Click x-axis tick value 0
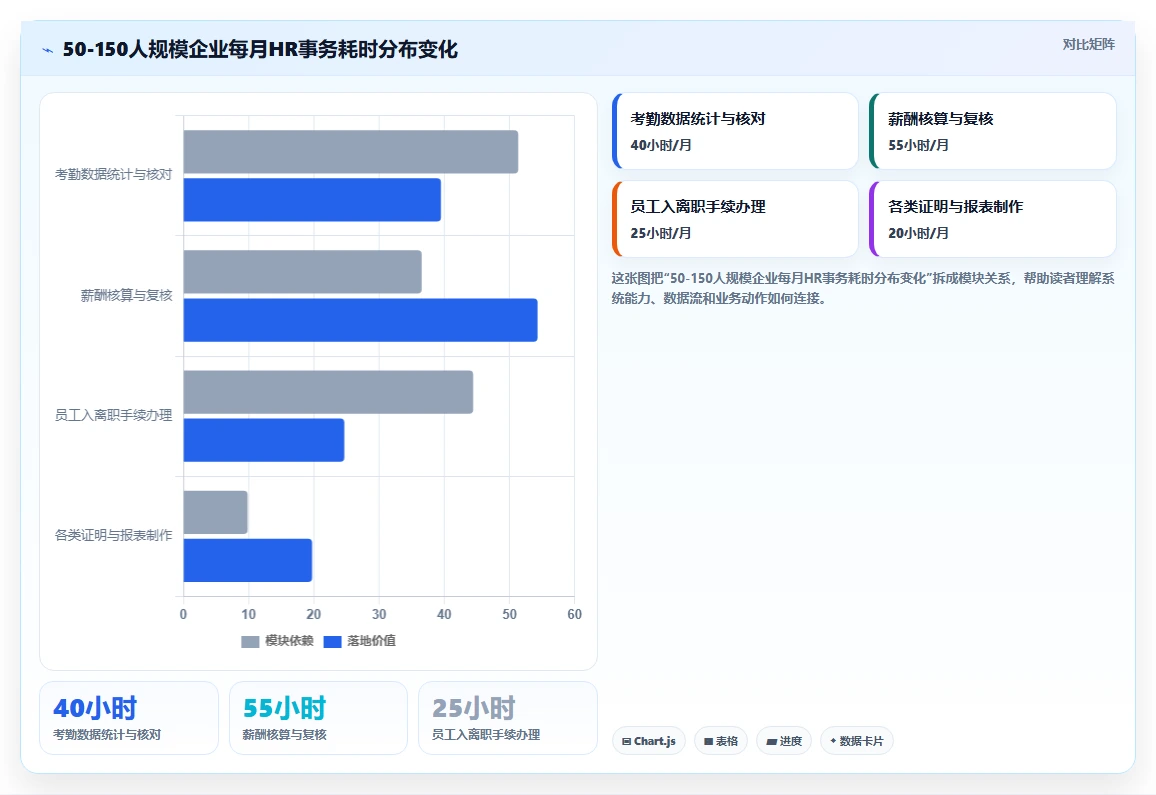The height and width of the screenshot is (795, 1156). click(x=184, y=614)
